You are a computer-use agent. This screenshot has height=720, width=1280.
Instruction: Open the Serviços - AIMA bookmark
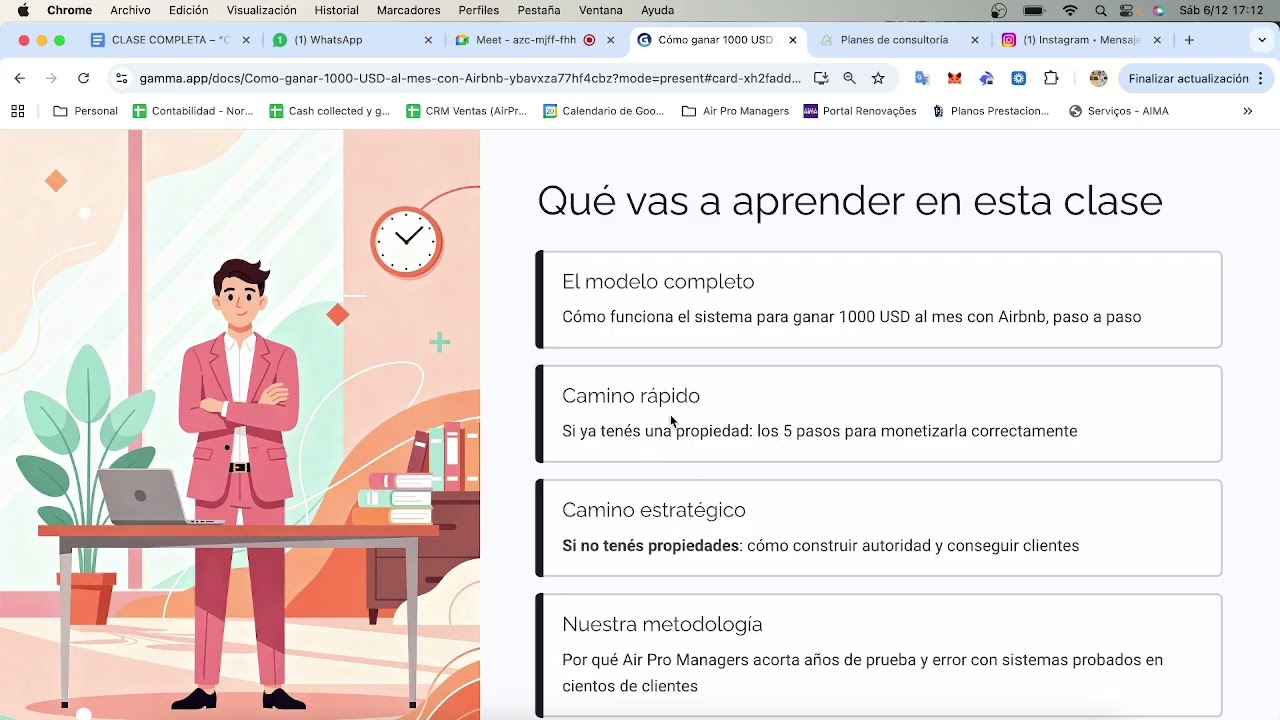click(1118, 111)
